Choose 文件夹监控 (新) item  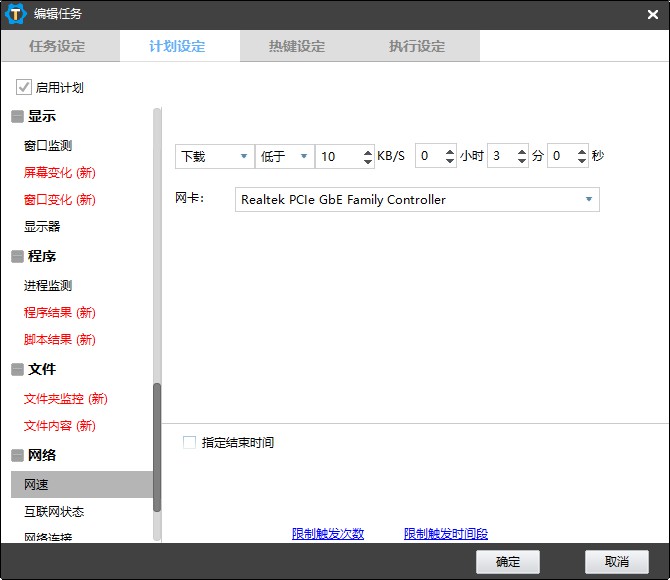tap(65, 399)
